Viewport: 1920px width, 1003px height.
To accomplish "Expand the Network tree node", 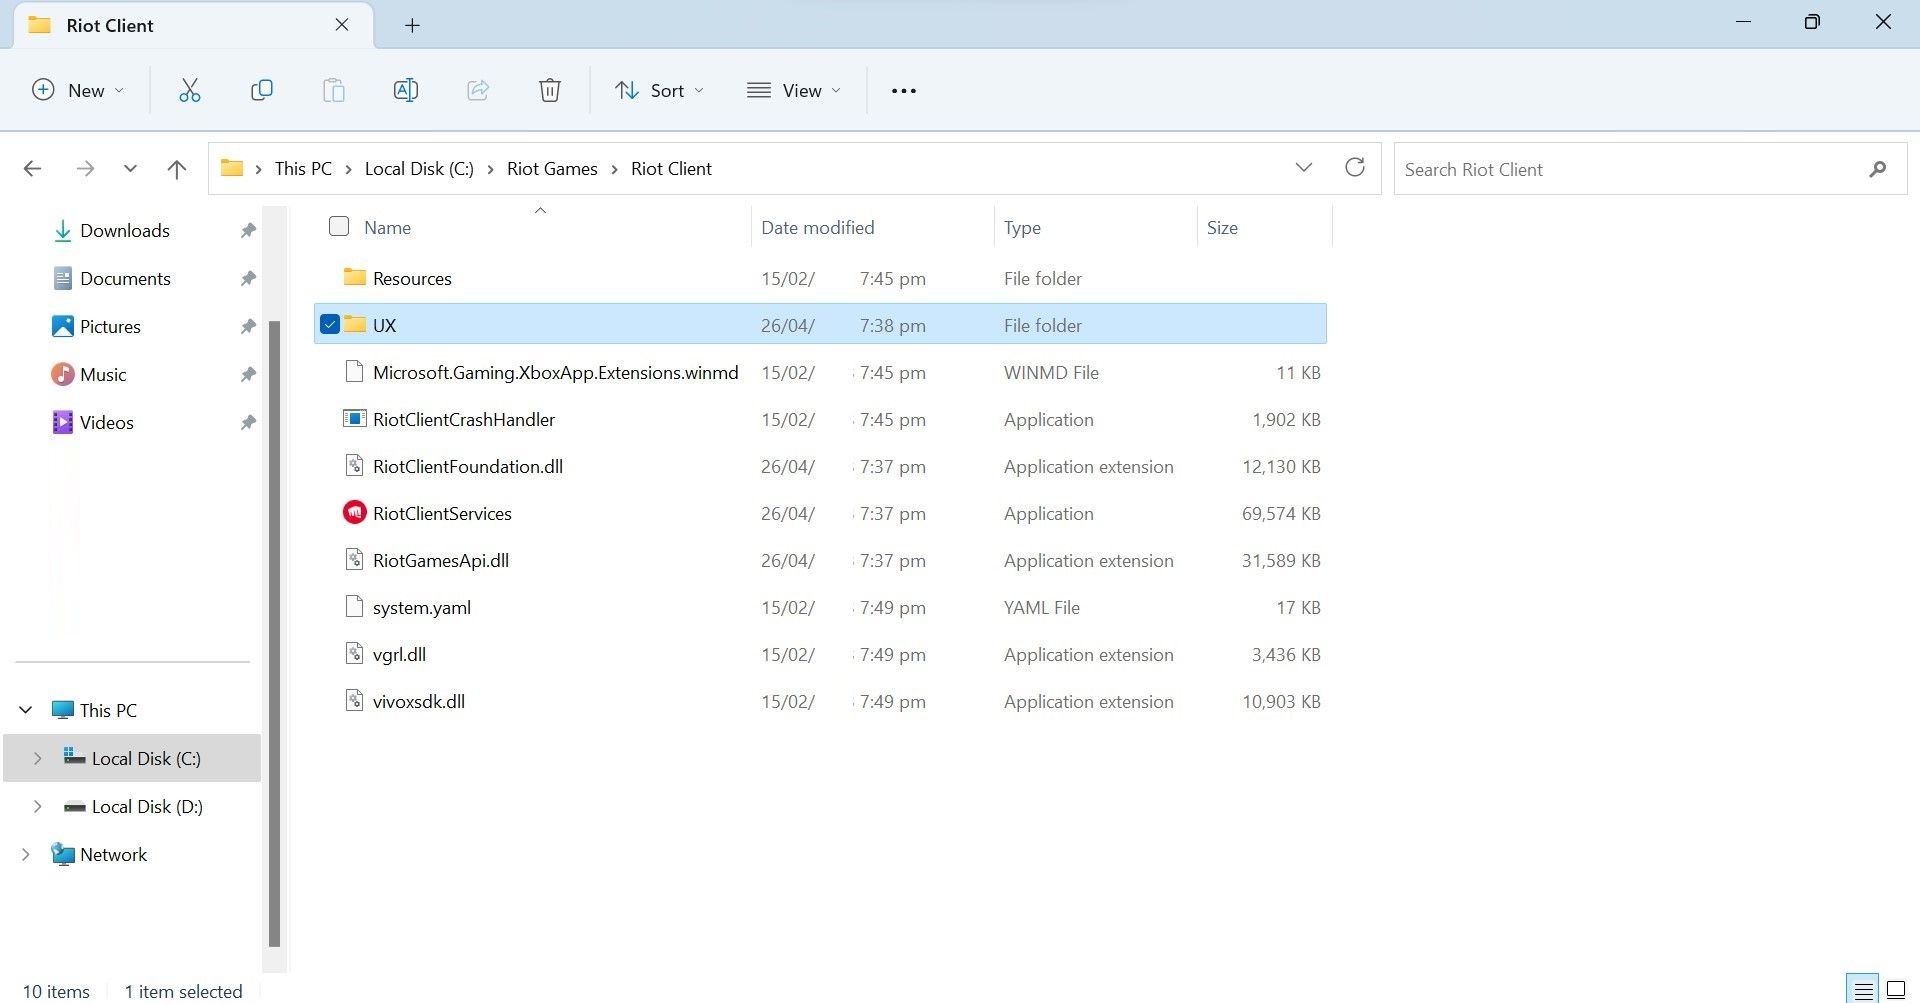I will coord(26,854).
